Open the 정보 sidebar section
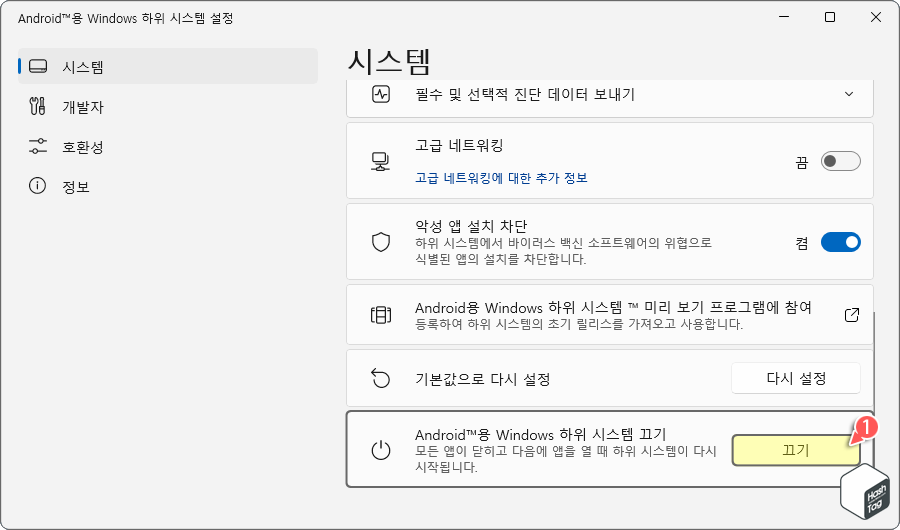The height and width of the screenshot is (530, 900). 168,187
